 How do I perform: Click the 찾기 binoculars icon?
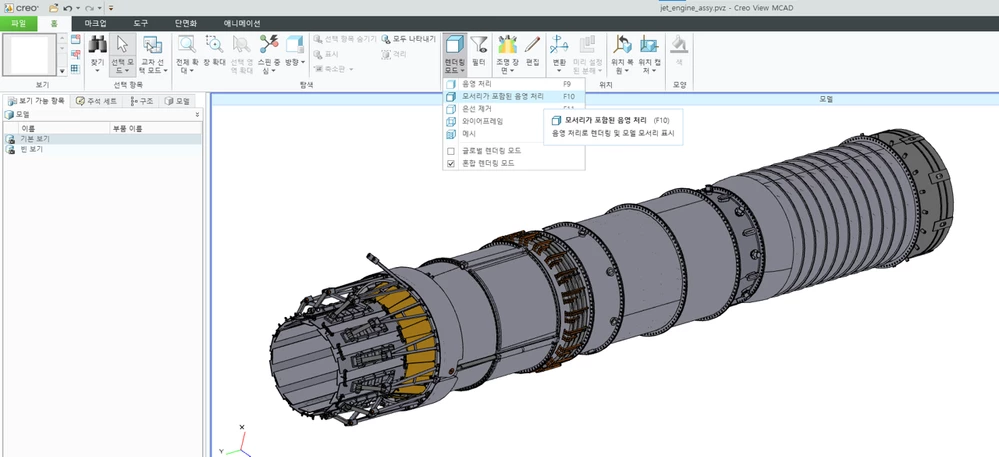point(97,45)
